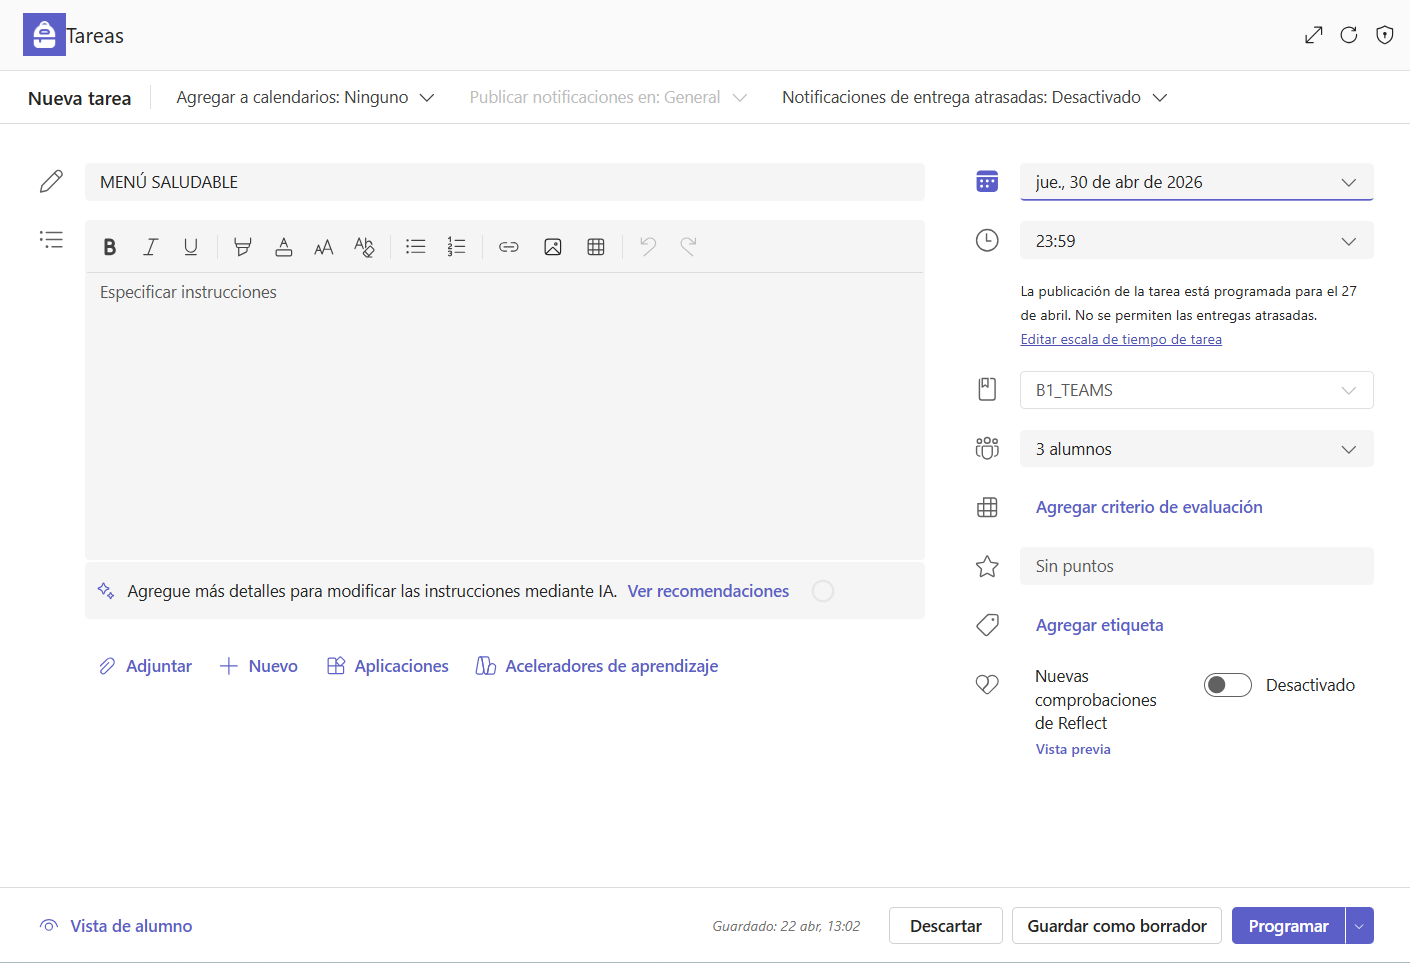Click Ver recomendaciones link
The image size is (1410, 963).
coord(708,591)
